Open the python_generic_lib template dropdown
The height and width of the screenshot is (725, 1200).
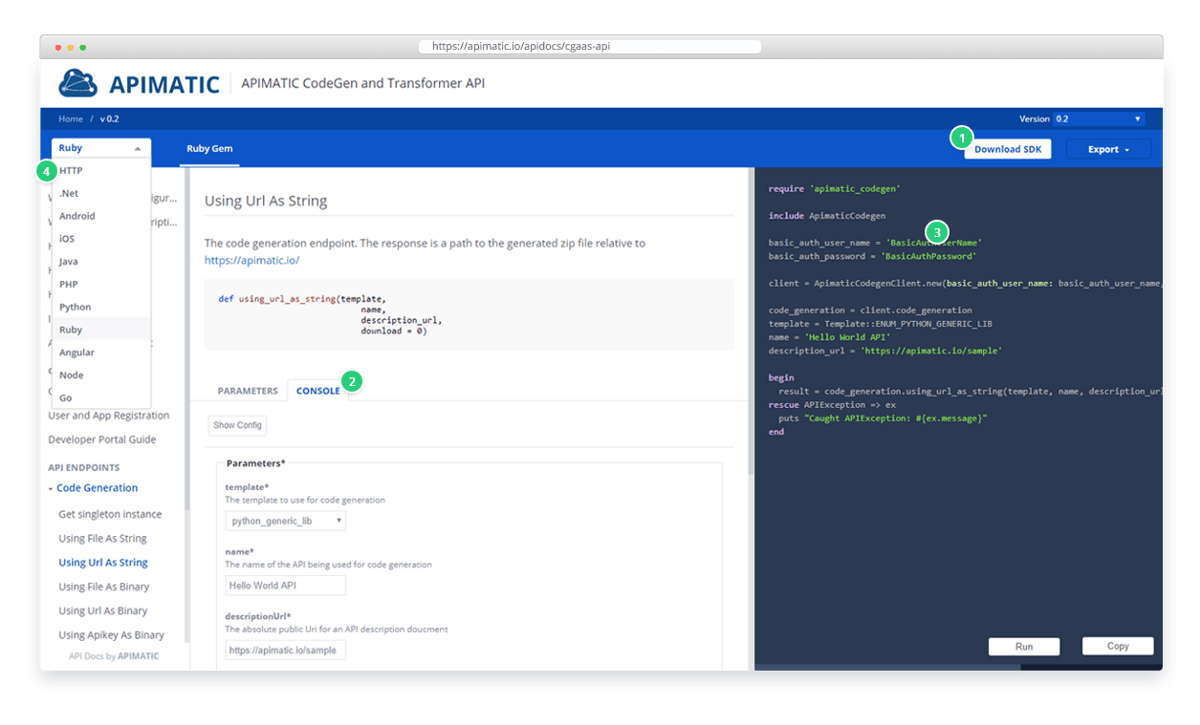285,521
